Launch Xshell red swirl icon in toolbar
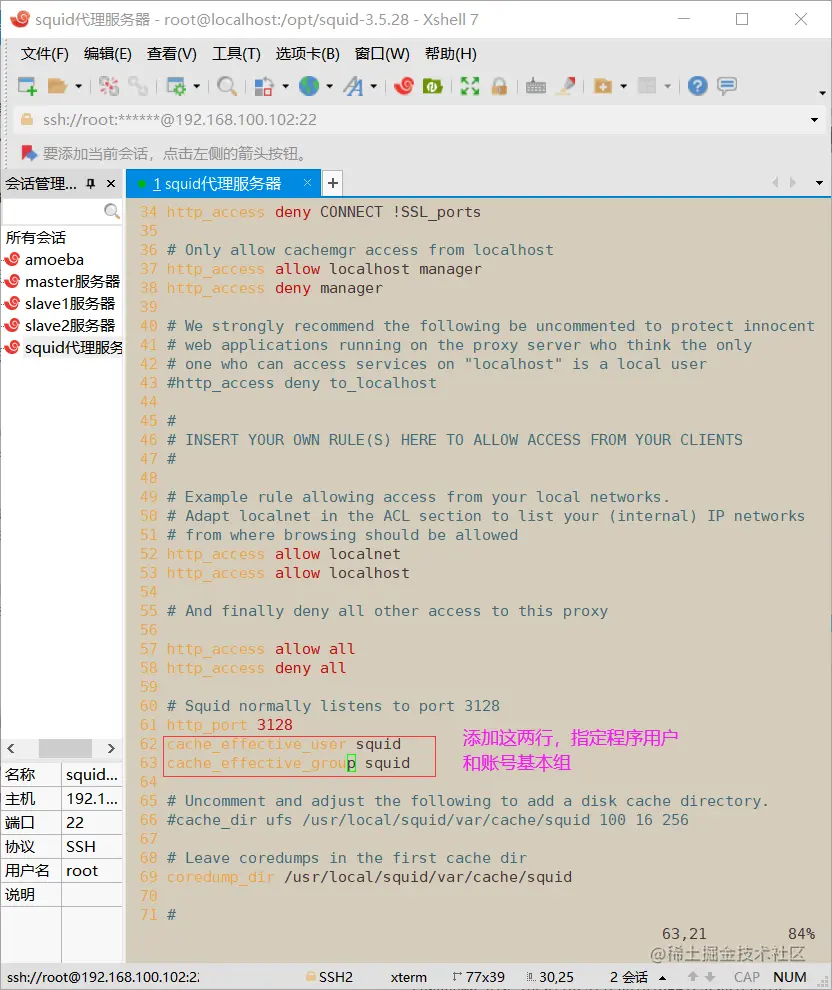The image size is (832, 990). tap(403, 86)
